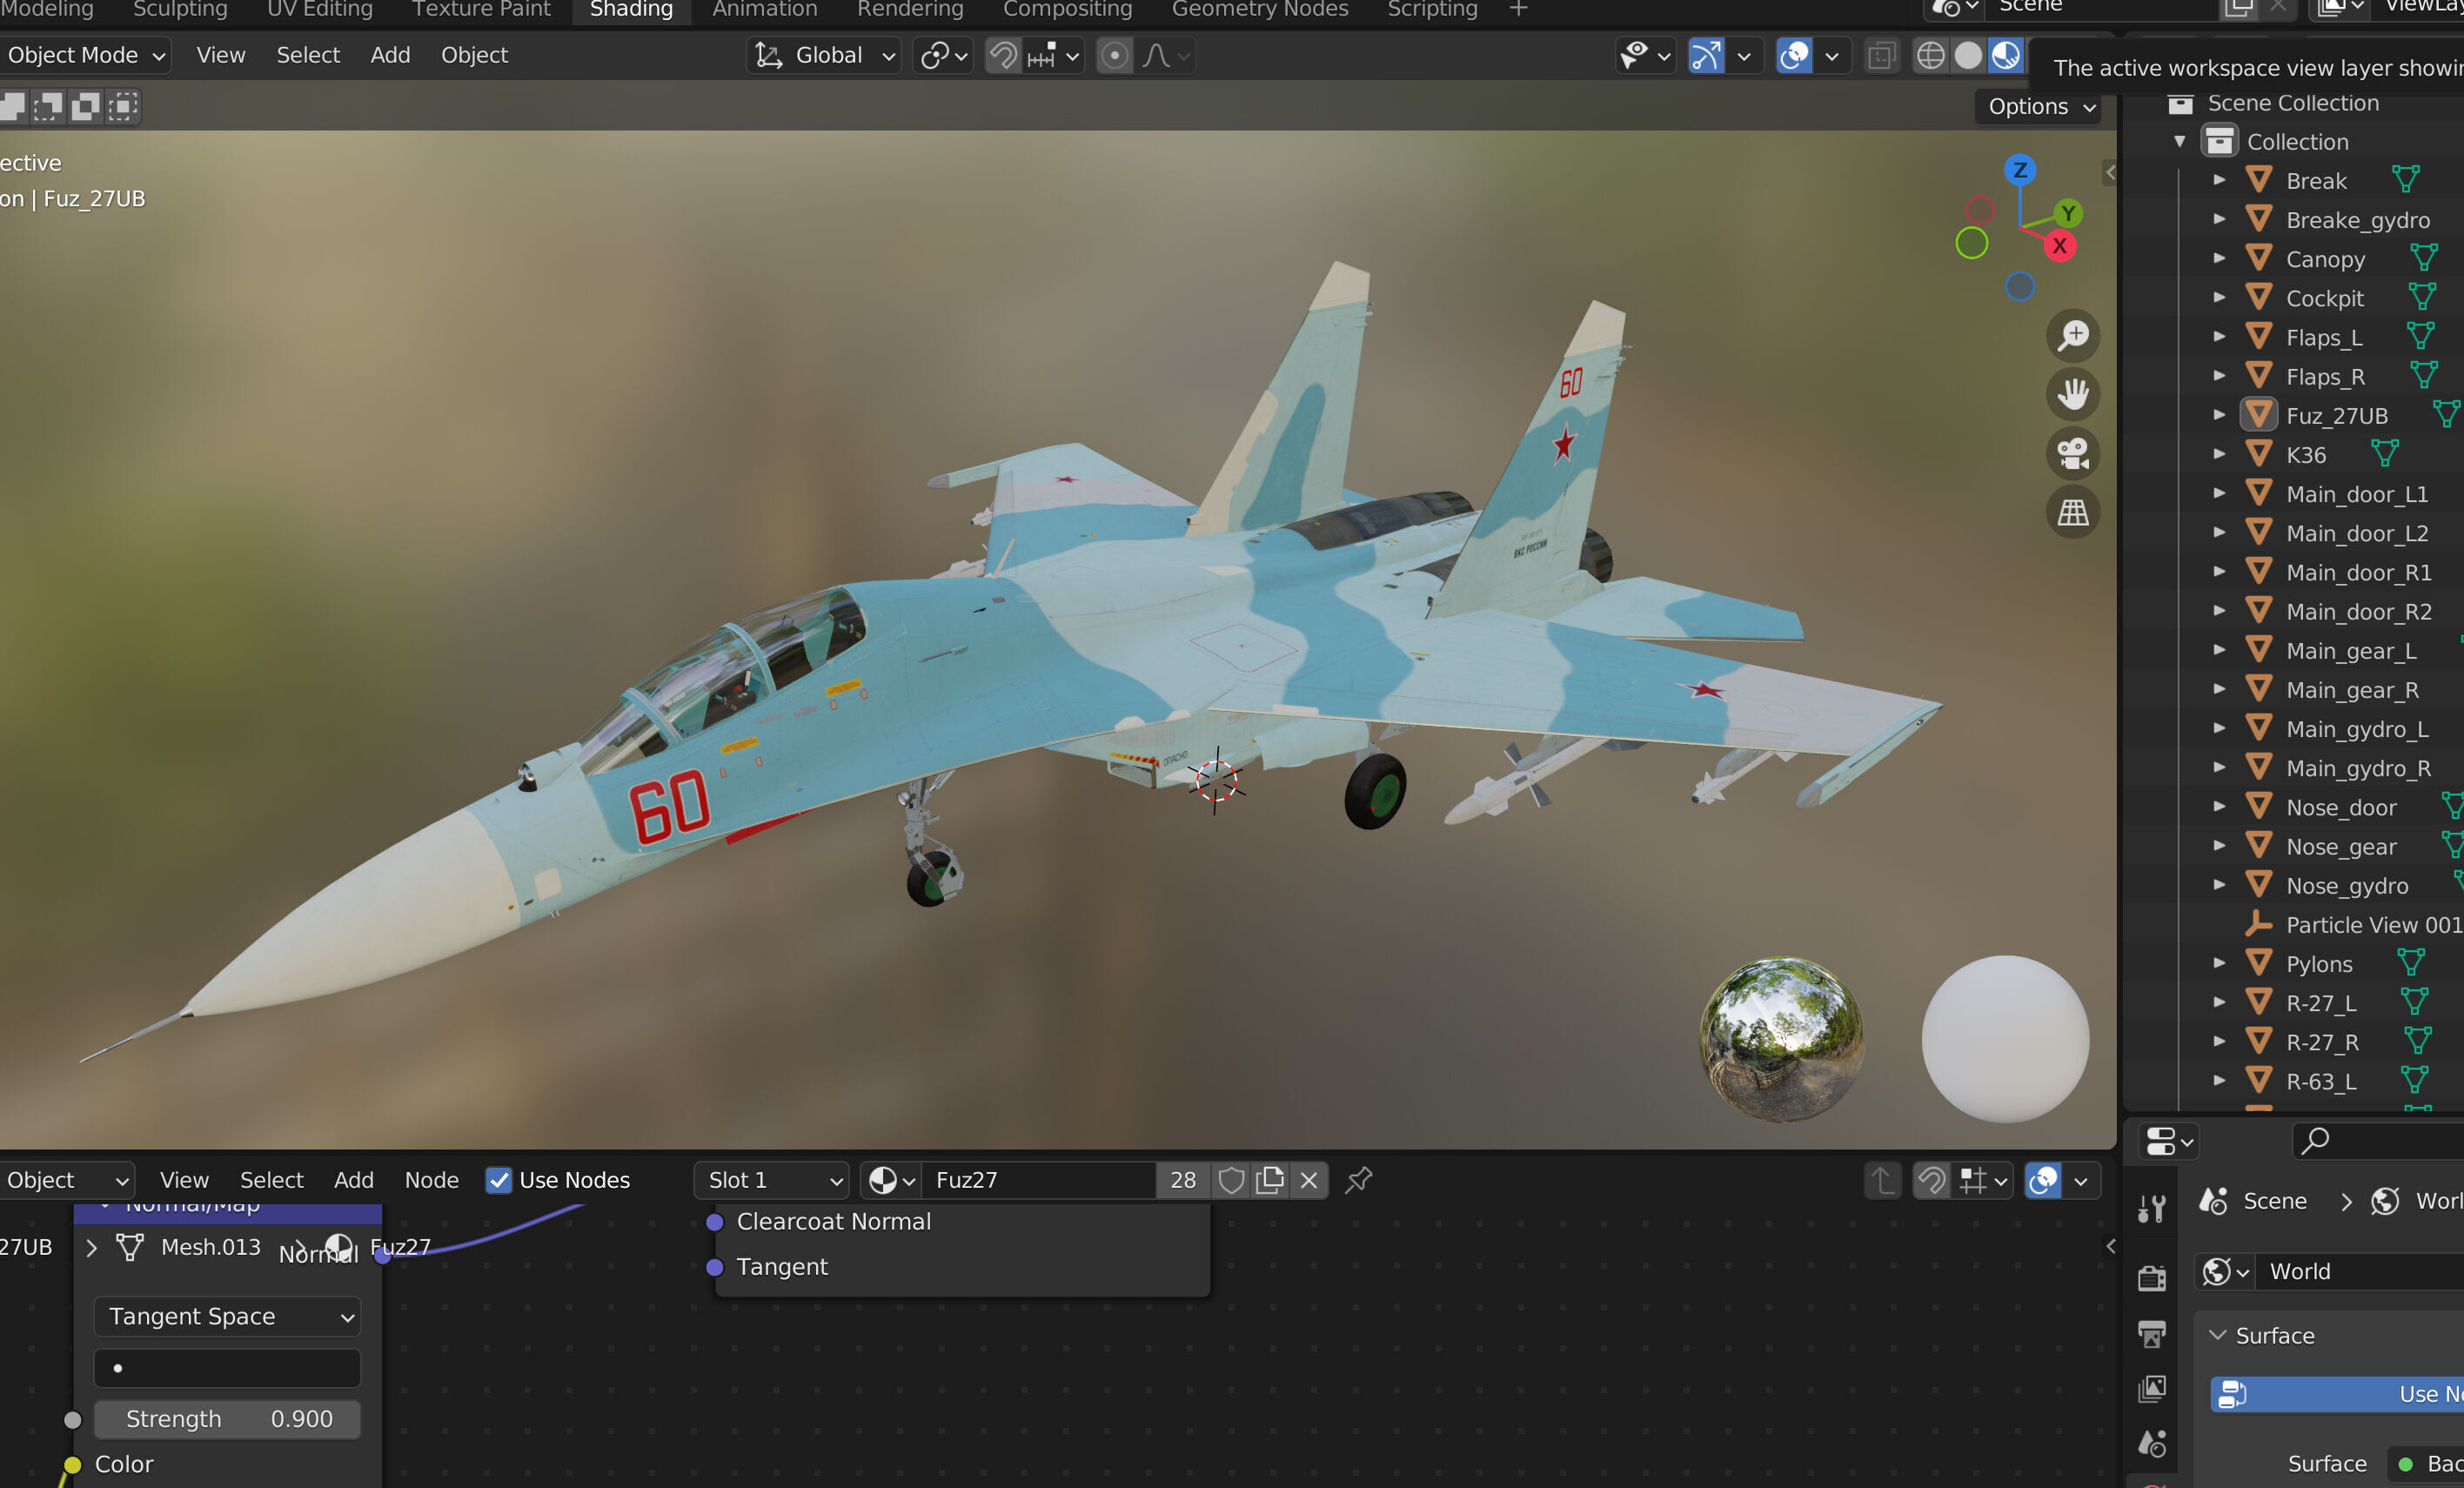The image size is (2464, 1488).
Task: Adjust the Strength 0.900 slider
Action: pyautogui.click(x=228, y=1419)
